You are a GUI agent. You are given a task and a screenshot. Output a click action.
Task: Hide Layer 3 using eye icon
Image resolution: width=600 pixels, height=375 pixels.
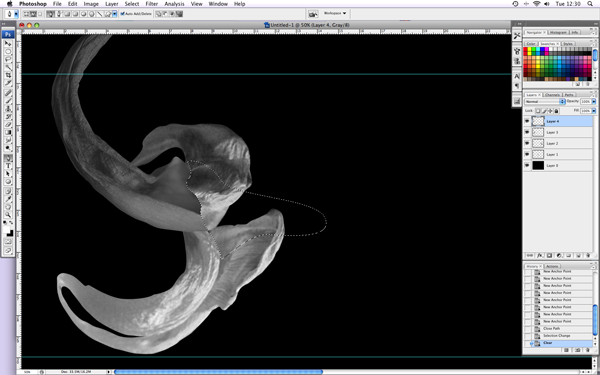pyautogui.click(x=527, y=132)
